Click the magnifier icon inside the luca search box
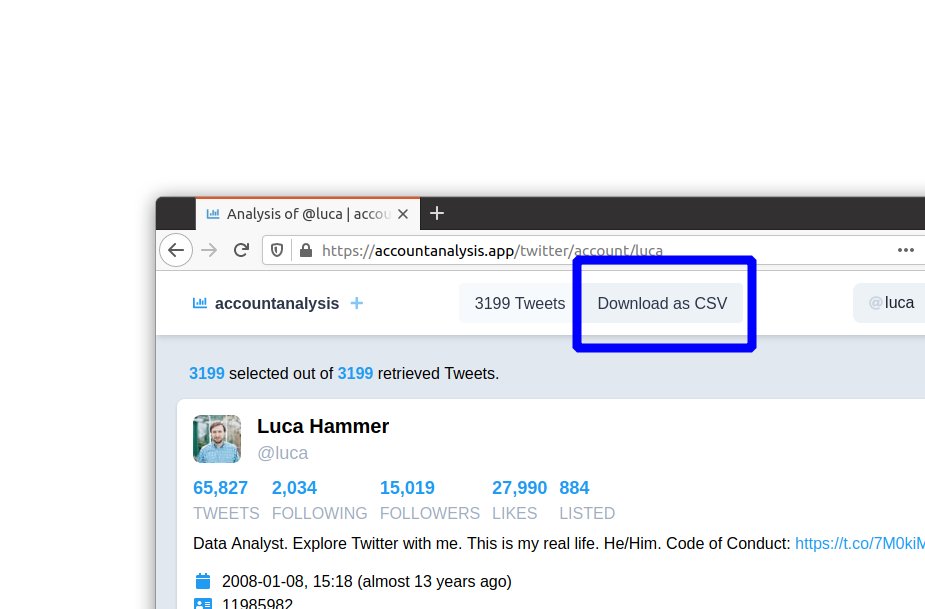Viewport: 925px width, 609px height. tap(875, 302)
